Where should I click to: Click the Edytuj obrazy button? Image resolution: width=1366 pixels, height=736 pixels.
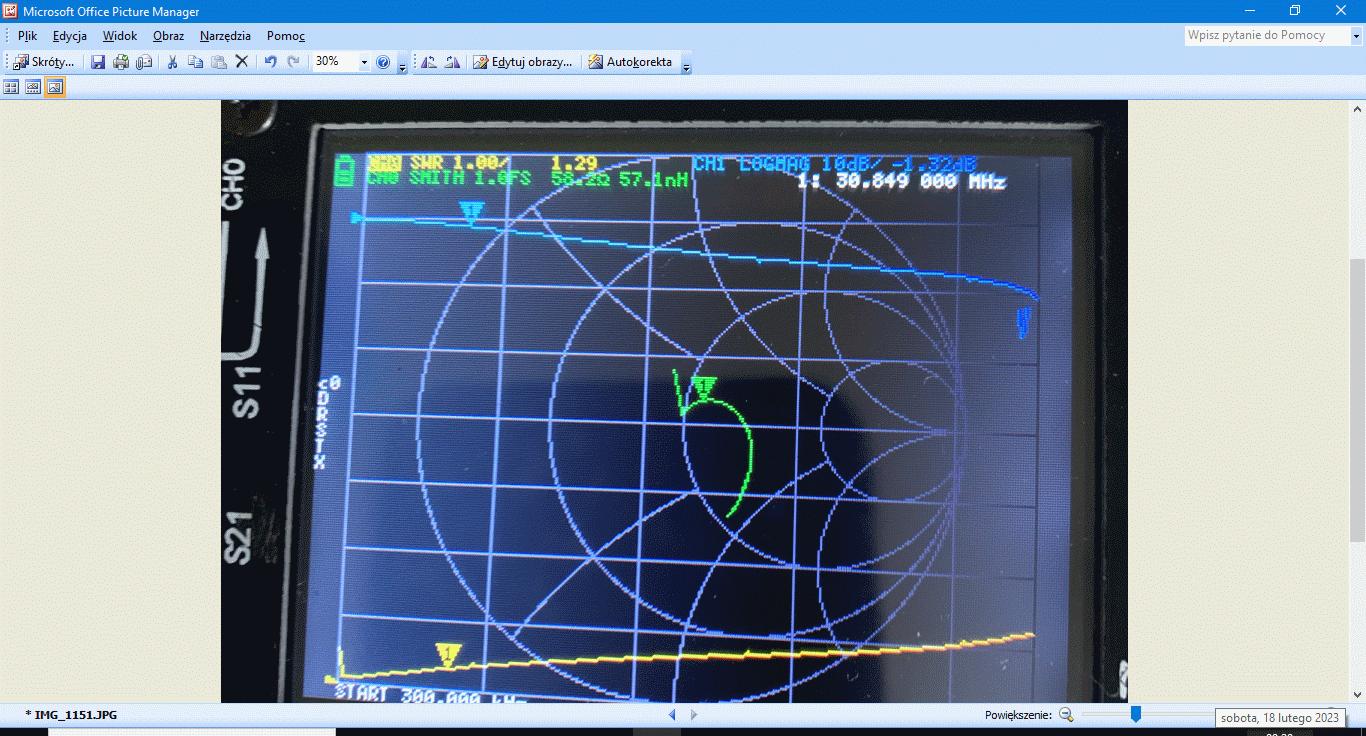(523, 62)
